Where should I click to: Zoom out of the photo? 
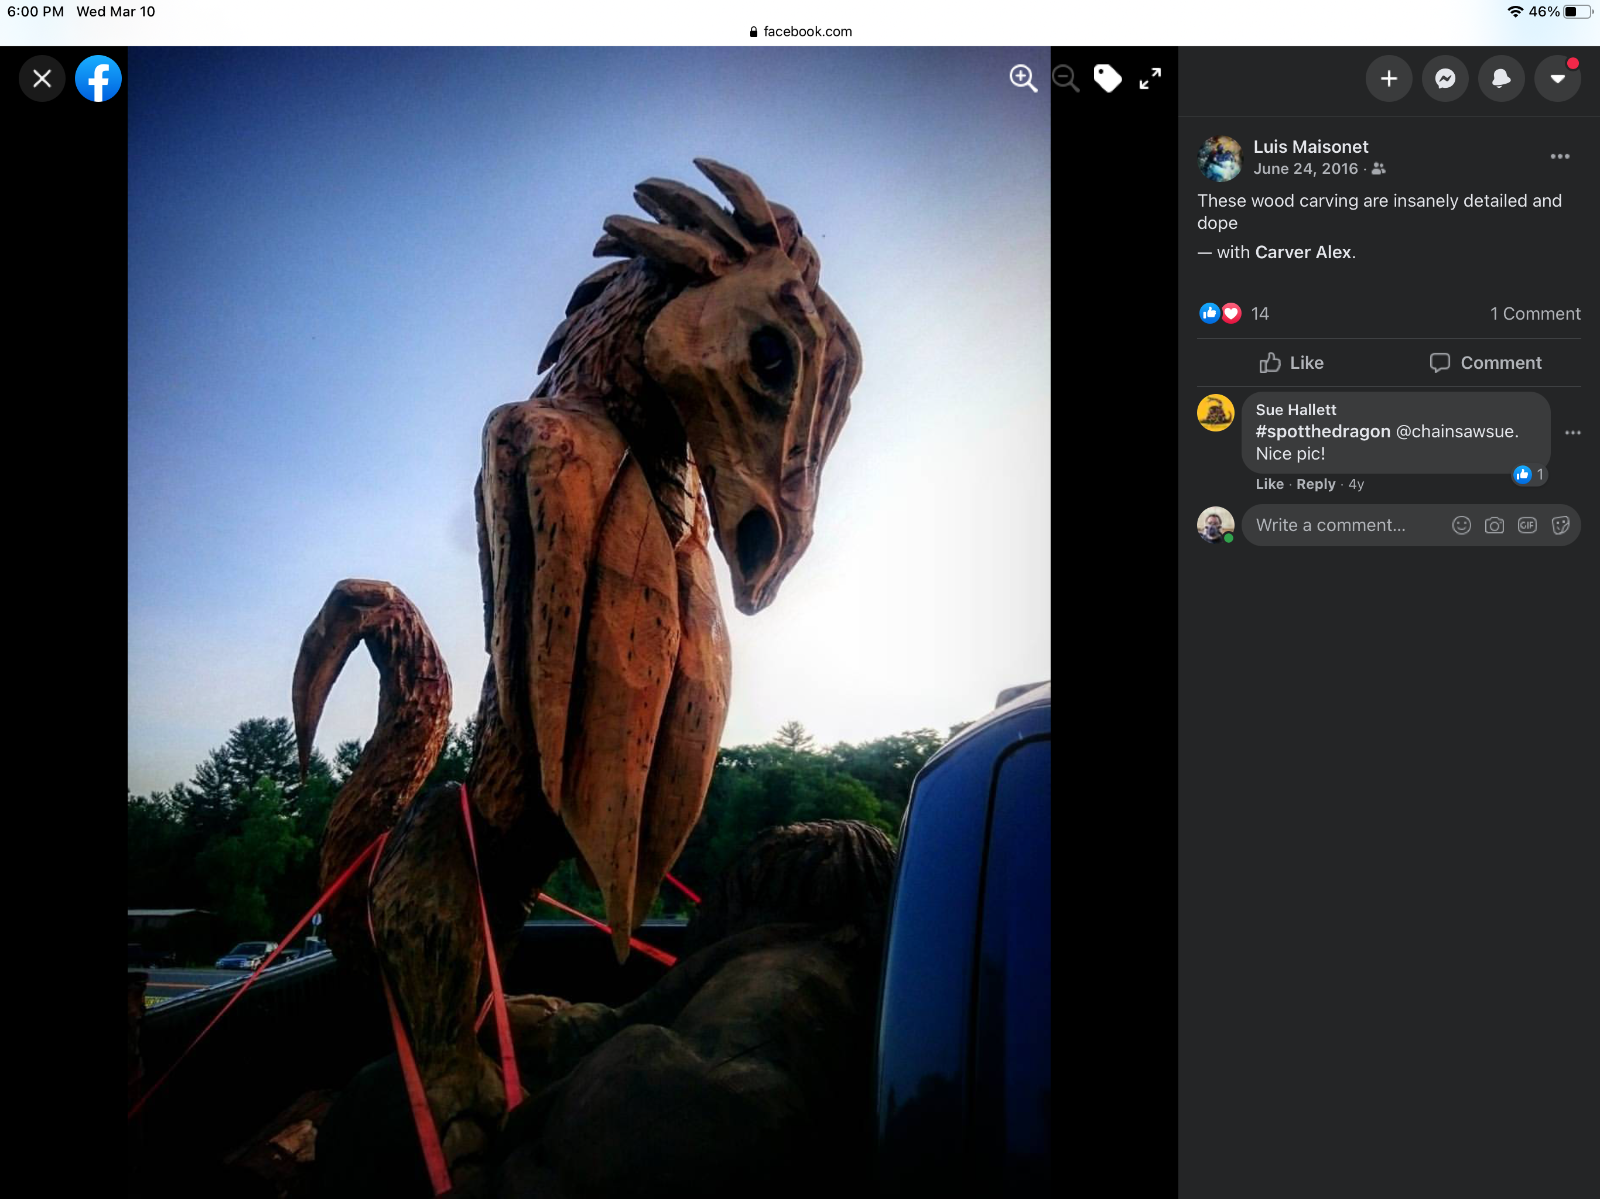click(1066, 78)
